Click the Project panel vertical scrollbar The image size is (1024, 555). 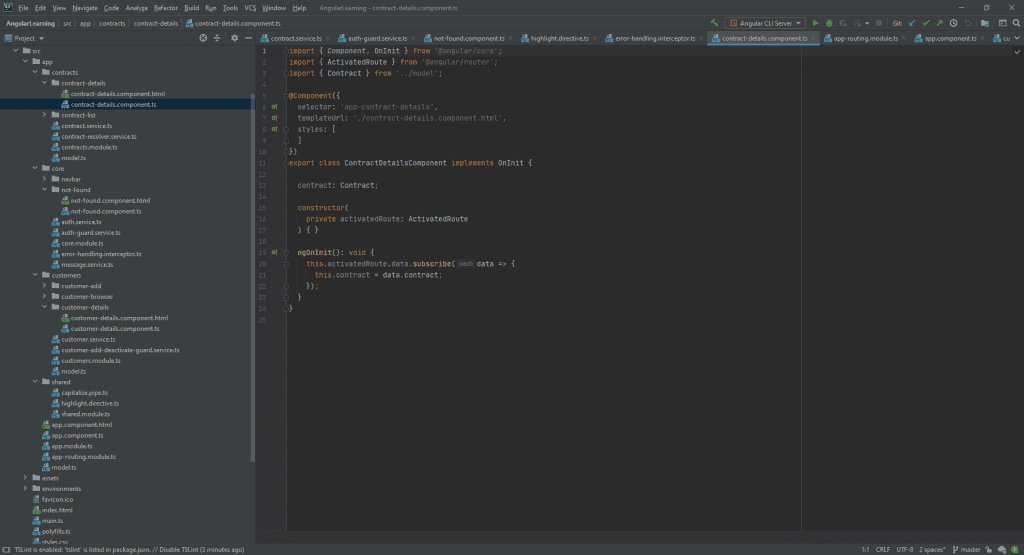252,278
